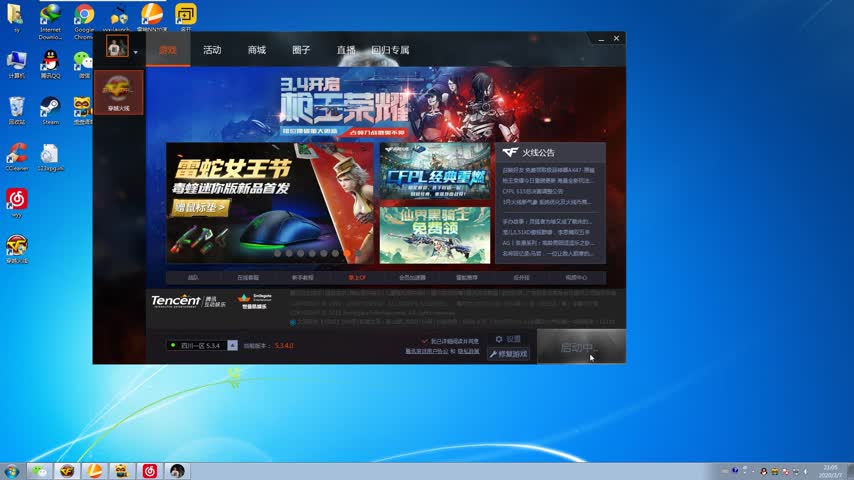Open the yellow square desktop shortcut

click(x=186, y=17)
